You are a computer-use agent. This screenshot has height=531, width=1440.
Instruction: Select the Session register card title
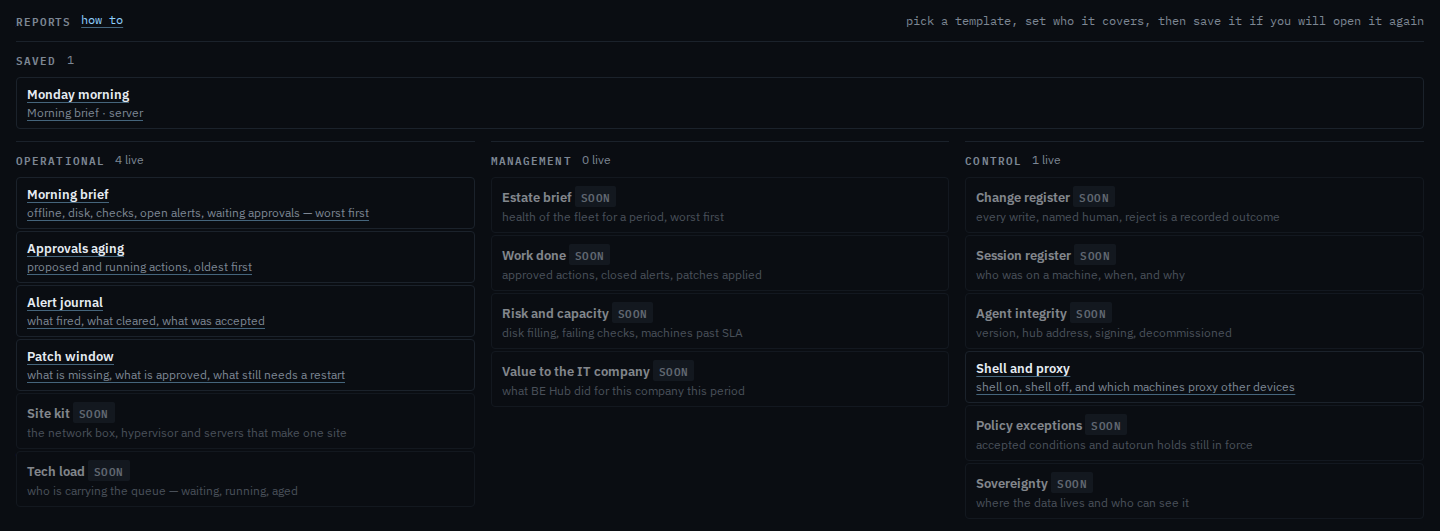(x=1023, y=255)
